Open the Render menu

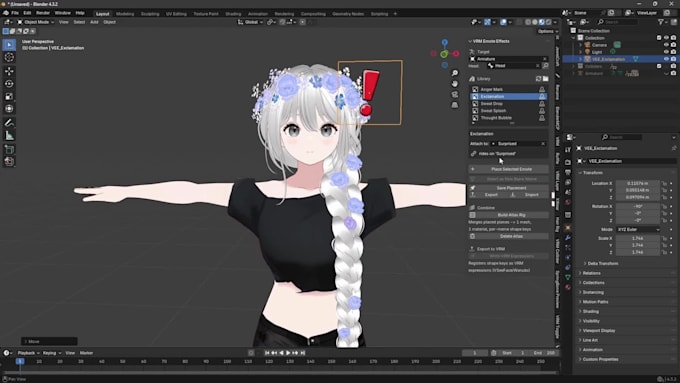(42, 13)
